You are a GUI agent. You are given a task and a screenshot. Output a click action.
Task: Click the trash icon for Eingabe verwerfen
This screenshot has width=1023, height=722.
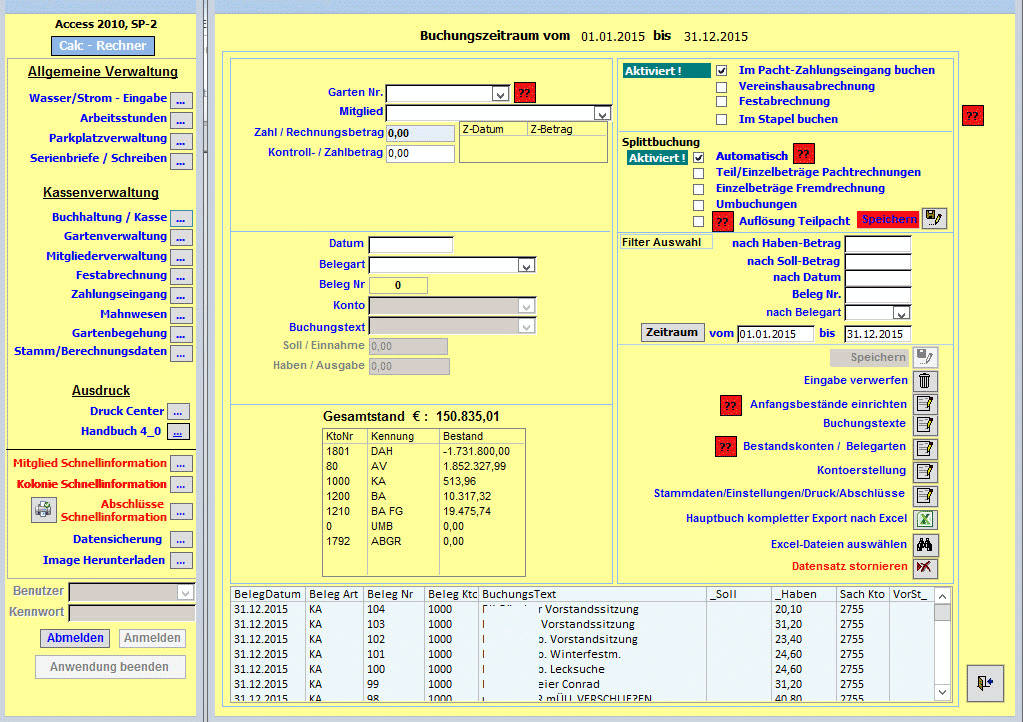(924, 380)
